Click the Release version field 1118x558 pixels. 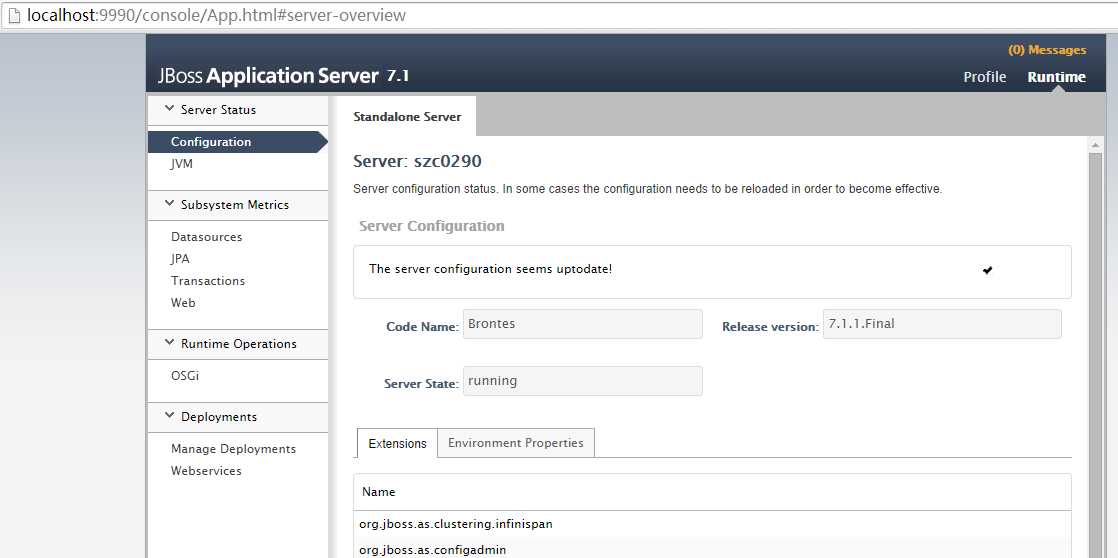click(x=942, y=324)
